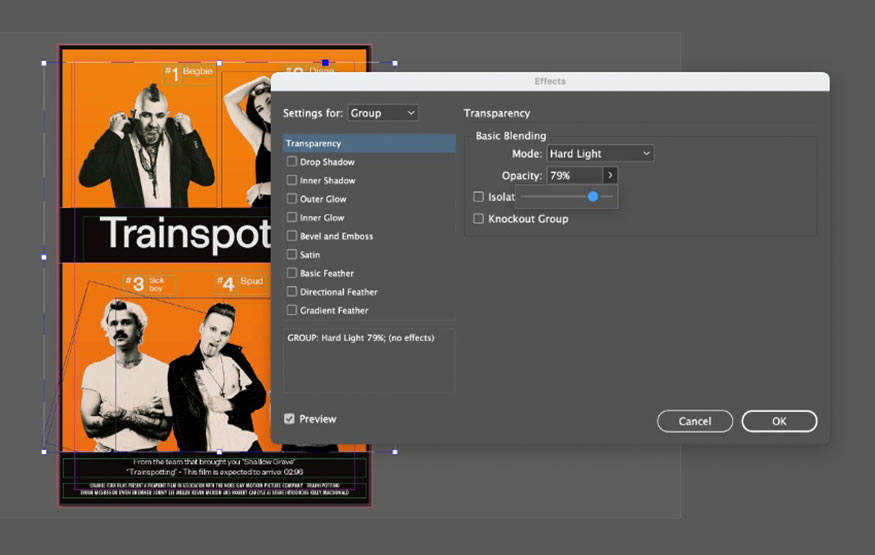Toggle the Isolate Blending checkbox
The width and height of the screenshot is (875, 555).
click(478, 196)
